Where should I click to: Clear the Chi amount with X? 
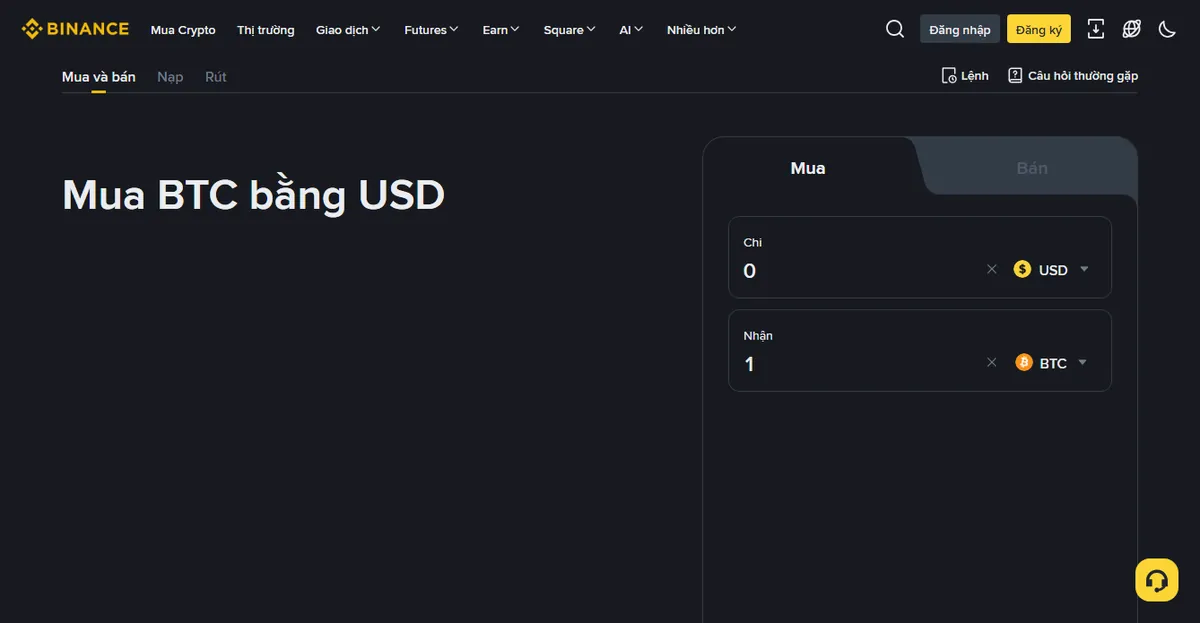(992, 269)
